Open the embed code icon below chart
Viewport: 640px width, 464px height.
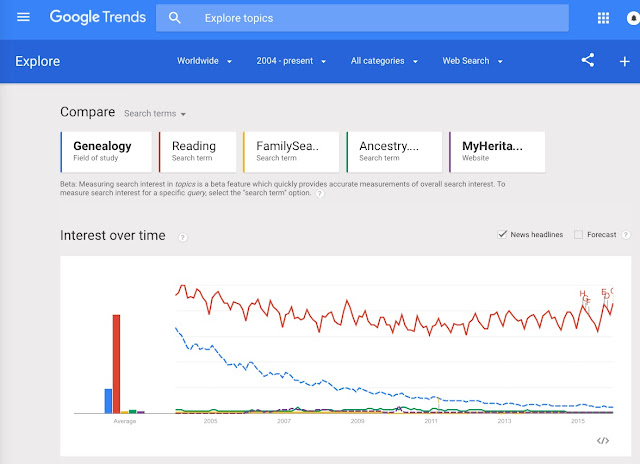point(603,440)
